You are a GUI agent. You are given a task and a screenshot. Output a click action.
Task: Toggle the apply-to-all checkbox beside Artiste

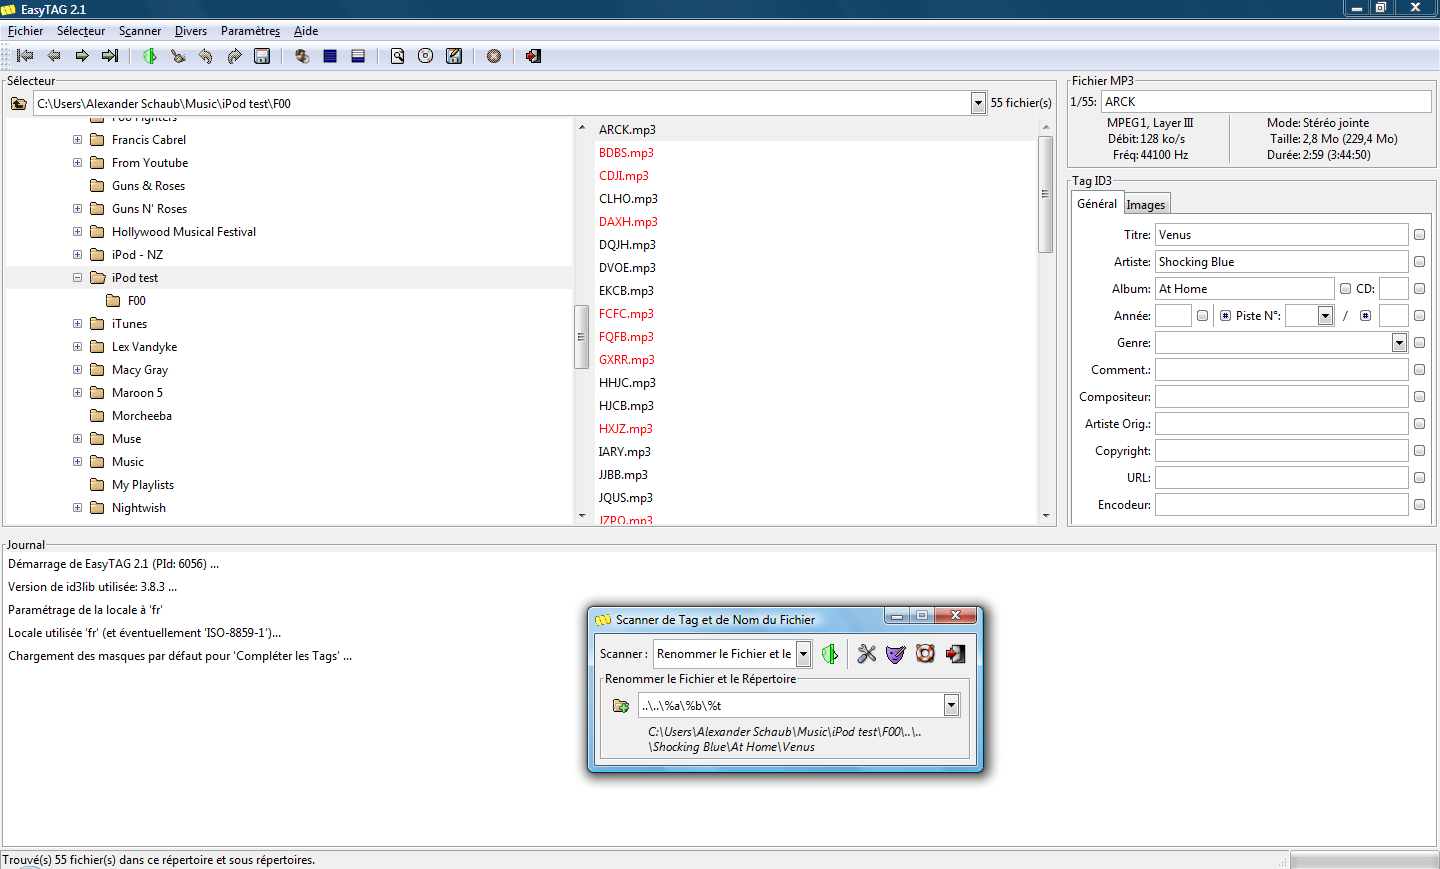(x=1419, y=262)
